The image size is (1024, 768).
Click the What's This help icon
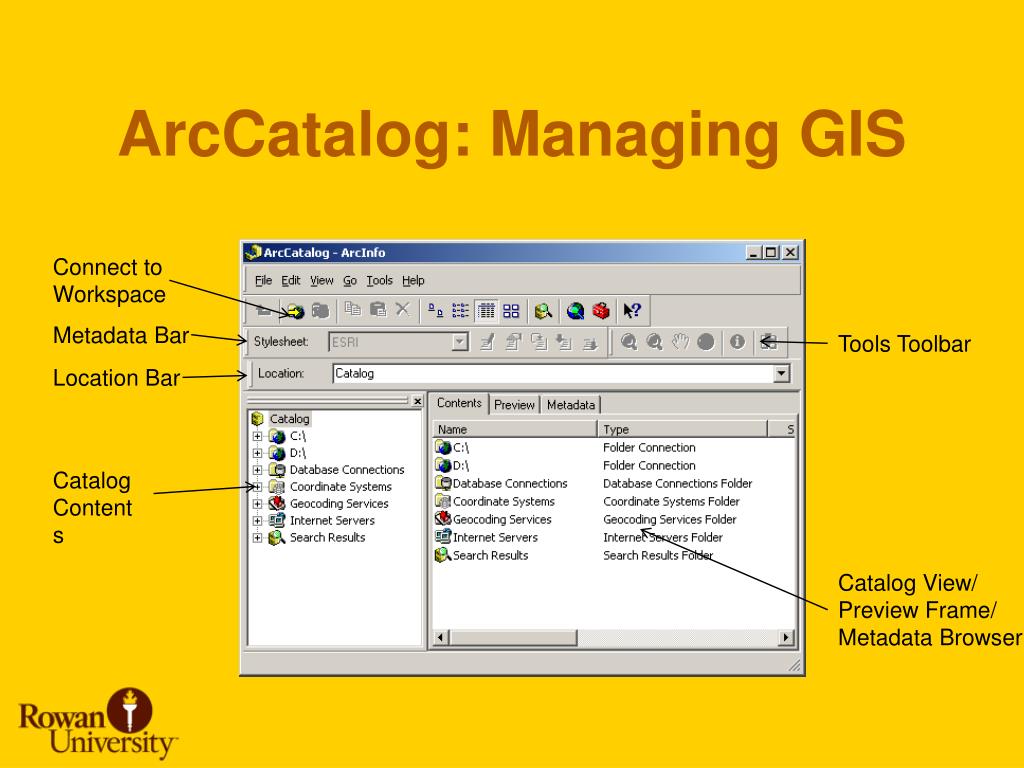[x=632, y=311]
